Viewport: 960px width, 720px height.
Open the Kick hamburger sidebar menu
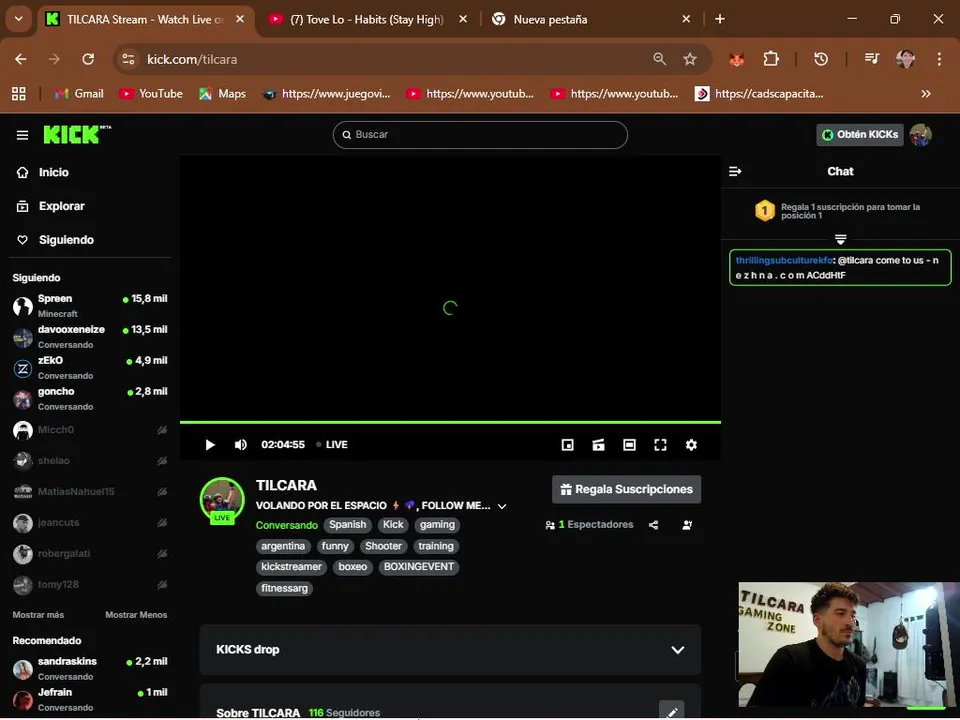(x=22, y=135)
